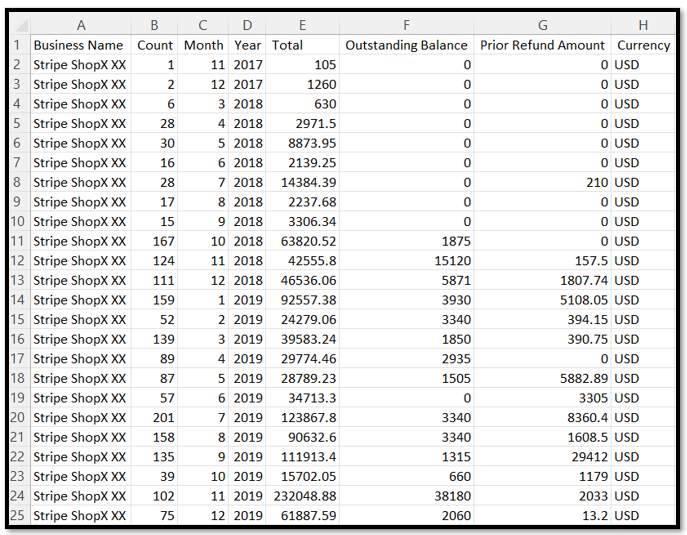
Task: Select the Outstanding Balance cell 660
Action: tap(406, 476)
